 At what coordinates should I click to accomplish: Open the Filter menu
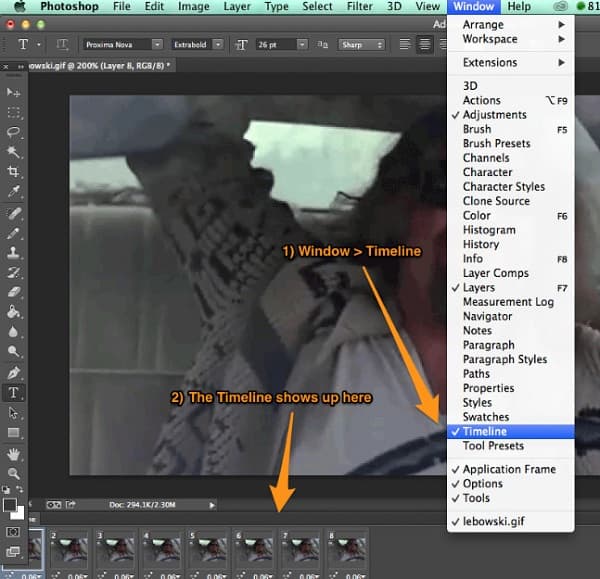coord(359,7)
